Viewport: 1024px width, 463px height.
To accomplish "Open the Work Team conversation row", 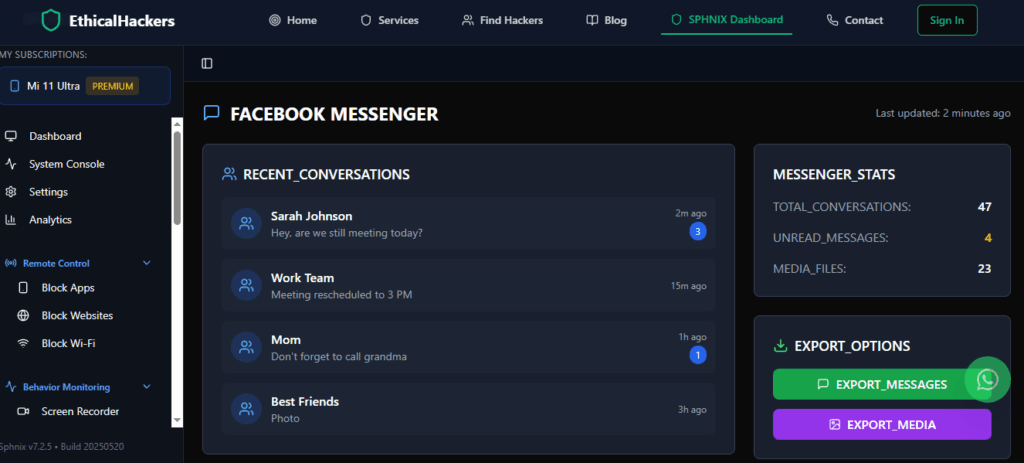I will [x=468, y=285].
